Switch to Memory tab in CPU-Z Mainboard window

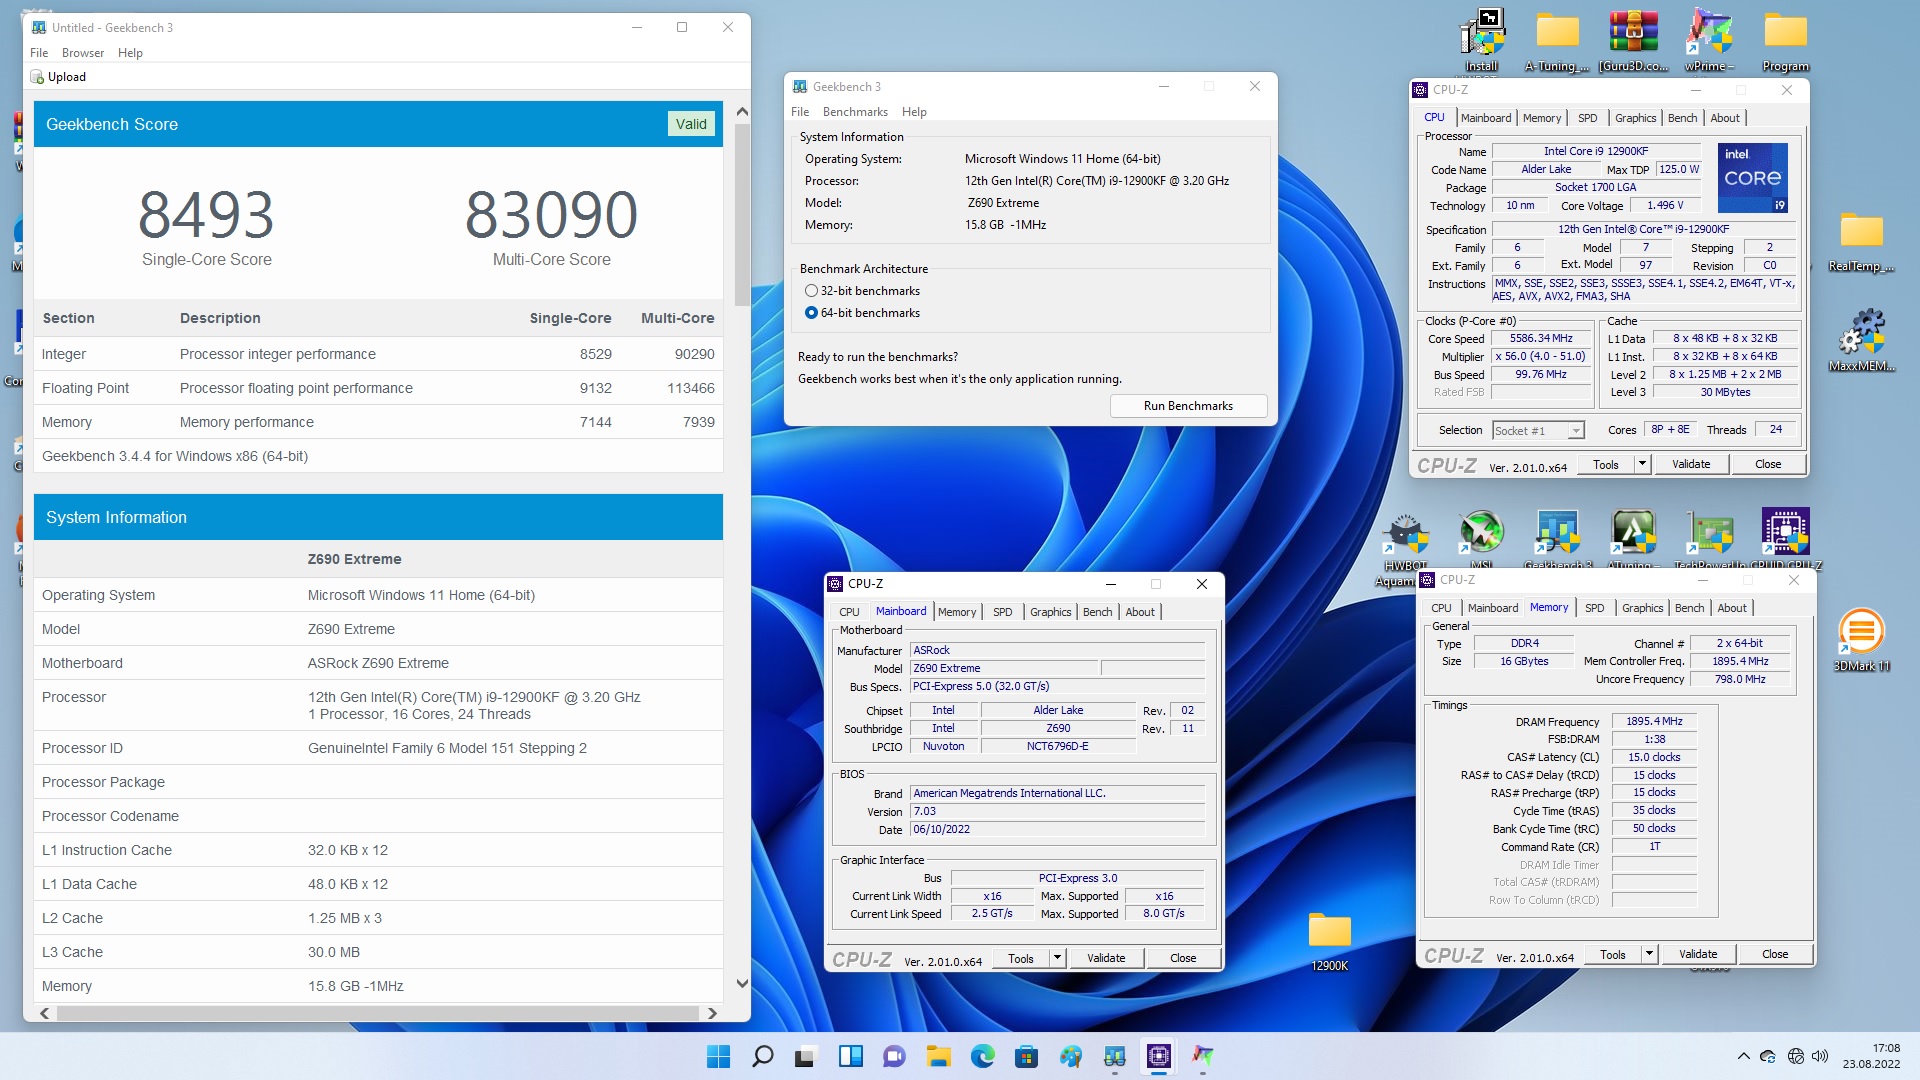click(x=957, y=612)
